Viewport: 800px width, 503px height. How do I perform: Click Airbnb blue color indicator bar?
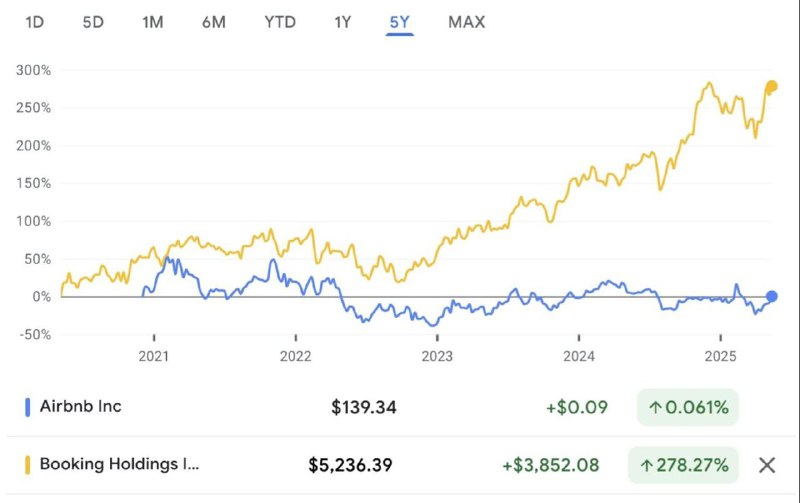click(28, 407)
